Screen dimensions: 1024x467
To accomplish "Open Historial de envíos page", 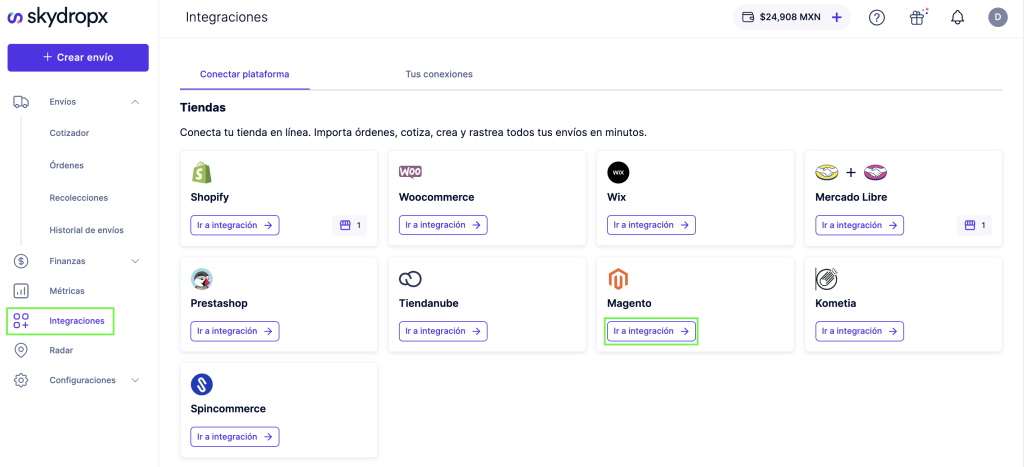I will [86, 230].
